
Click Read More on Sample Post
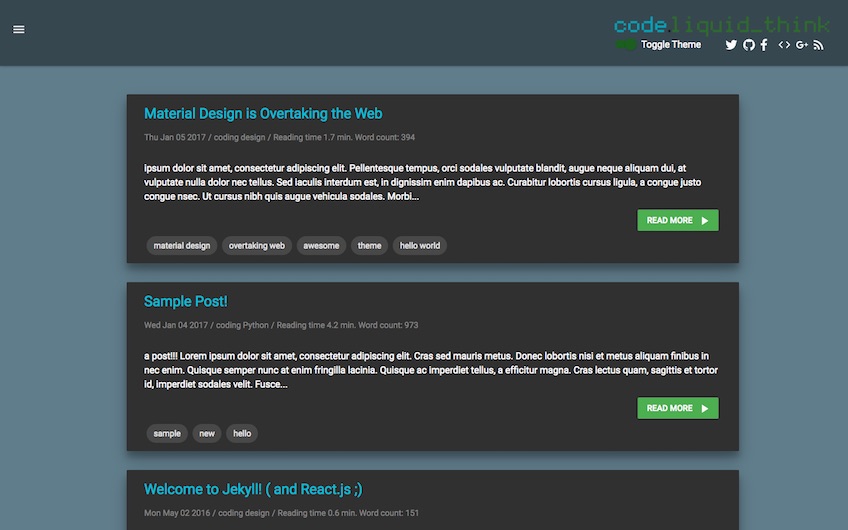677,408
